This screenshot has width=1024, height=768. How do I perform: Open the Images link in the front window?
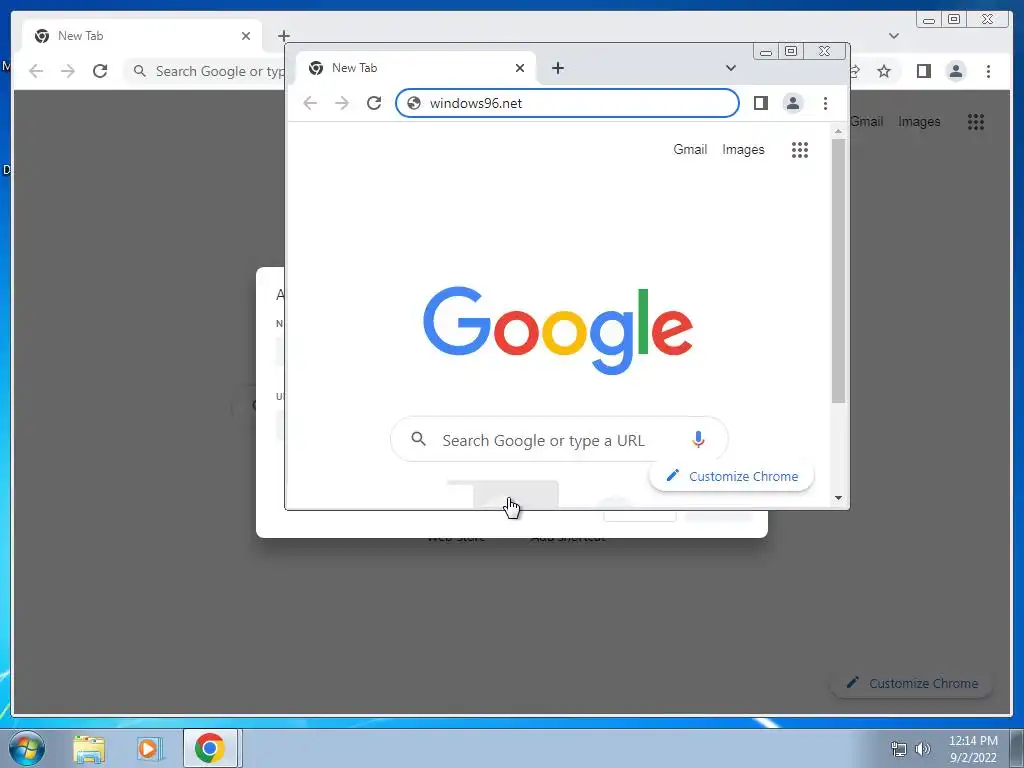(x=743, y=150)
